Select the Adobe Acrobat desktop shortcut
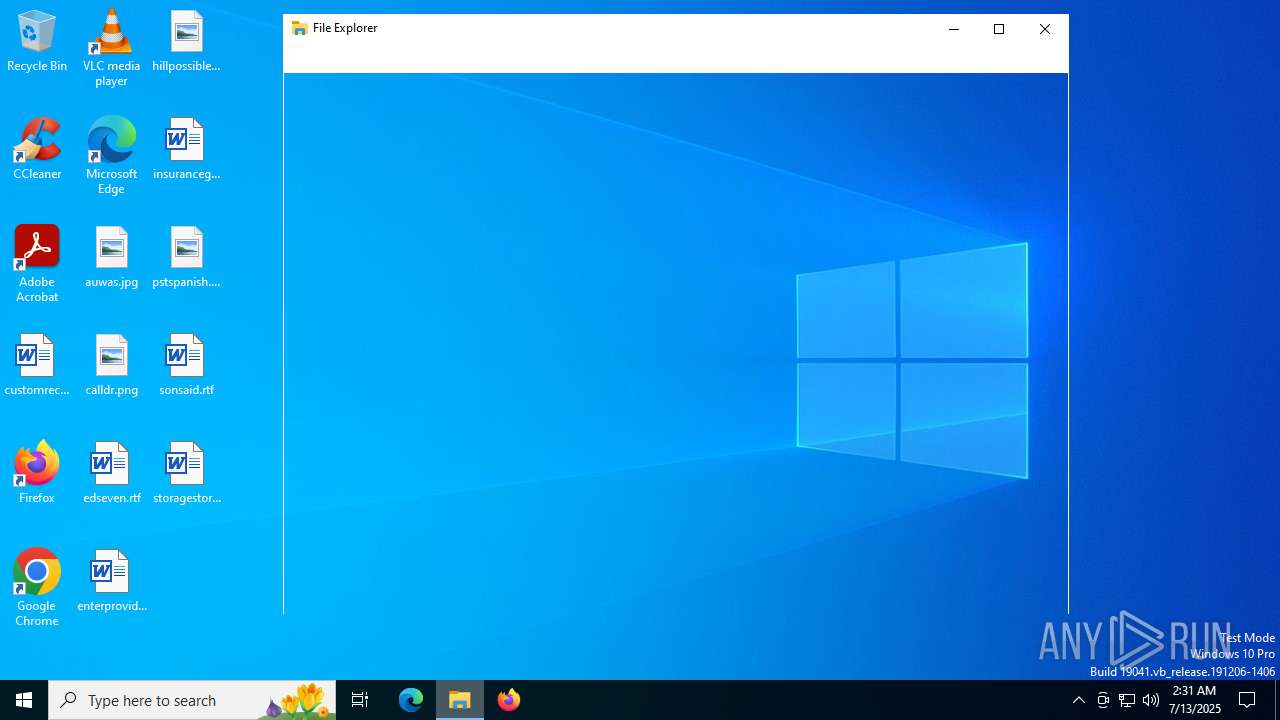This screenshot has height=720, width=1280. click(x=37, y=264)
